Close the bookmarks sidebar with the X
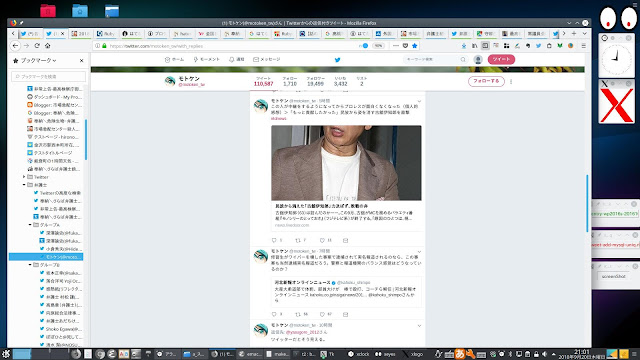640x360 pixels. (81, 60)
